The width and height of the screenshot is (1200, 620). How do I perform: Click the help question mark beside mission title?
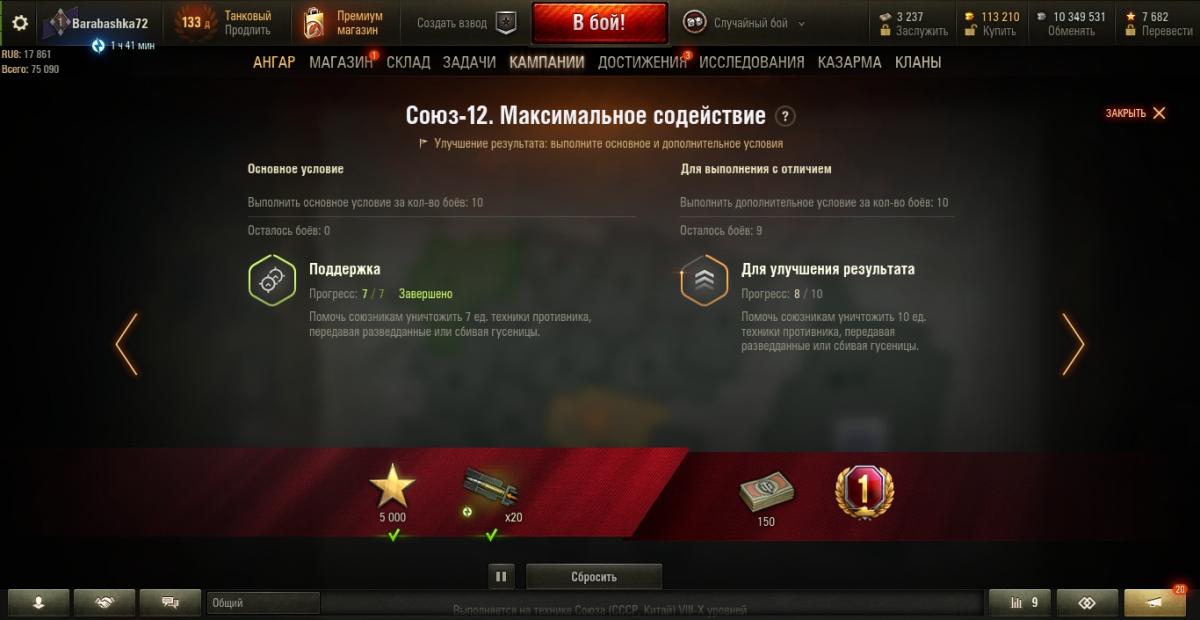786,116
